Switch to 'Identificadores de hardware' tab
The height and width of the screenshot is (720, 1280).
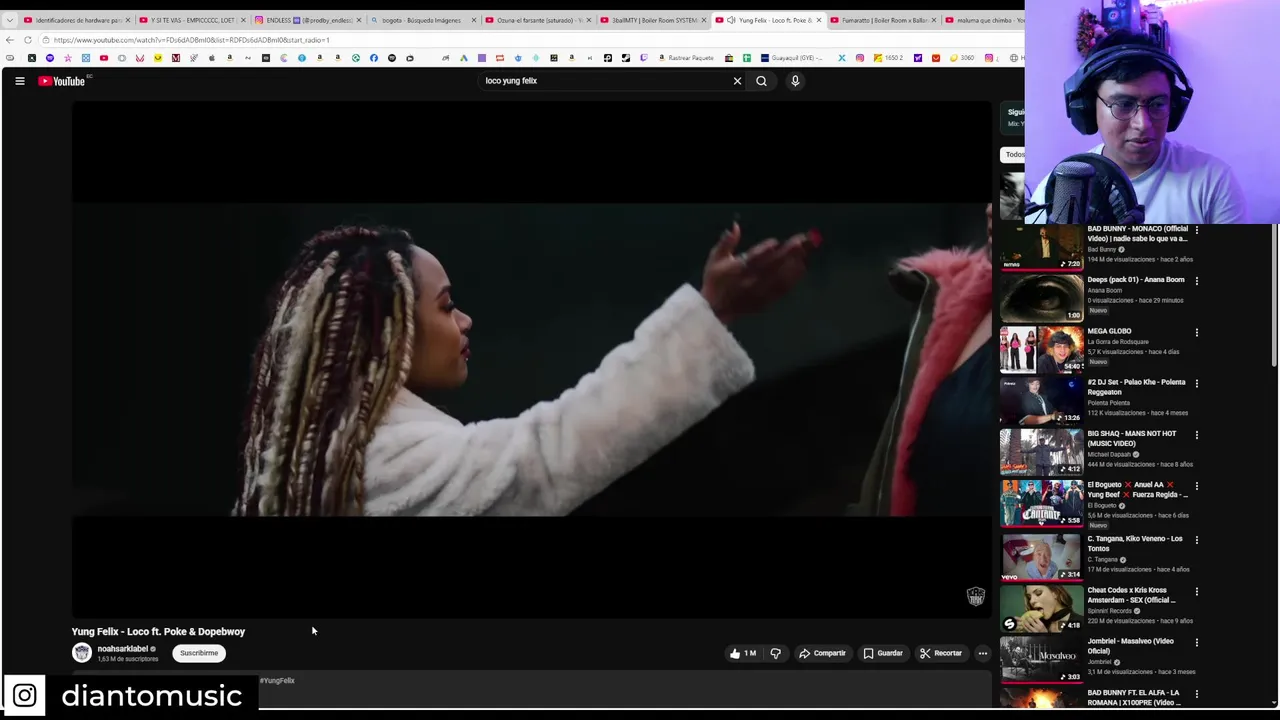78,20
